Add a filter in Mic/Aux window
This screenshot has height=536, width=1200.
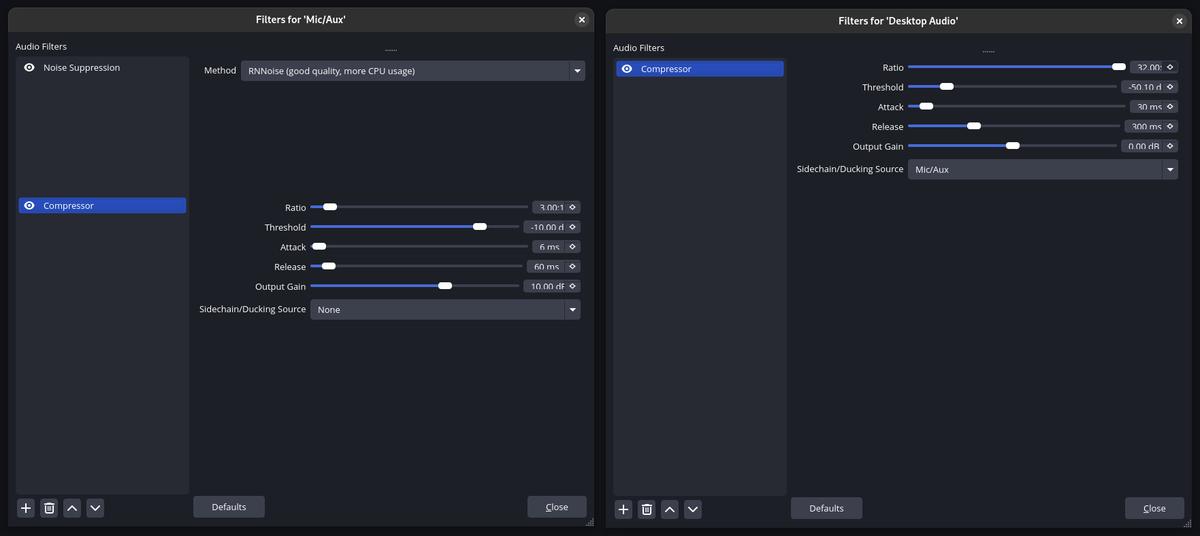(26, 508)
